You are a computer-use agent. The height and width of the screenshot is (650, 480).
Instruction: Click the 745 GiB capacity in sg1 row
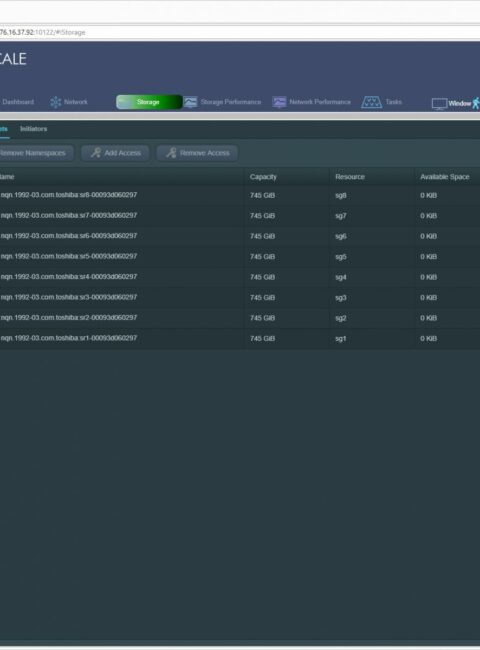coord(262,338)
